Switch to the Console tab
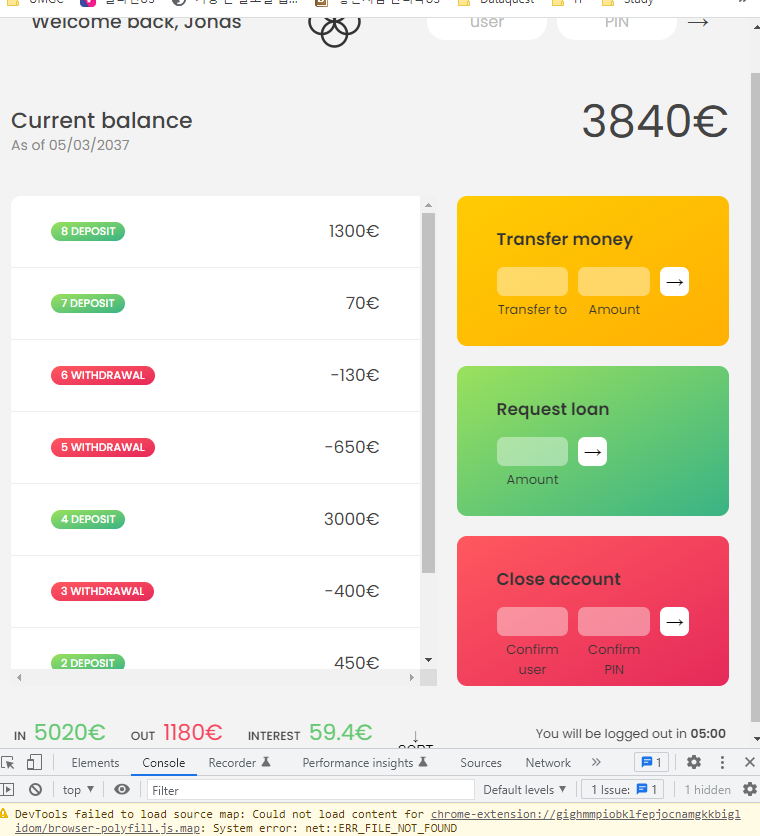 tap(163, 763)
